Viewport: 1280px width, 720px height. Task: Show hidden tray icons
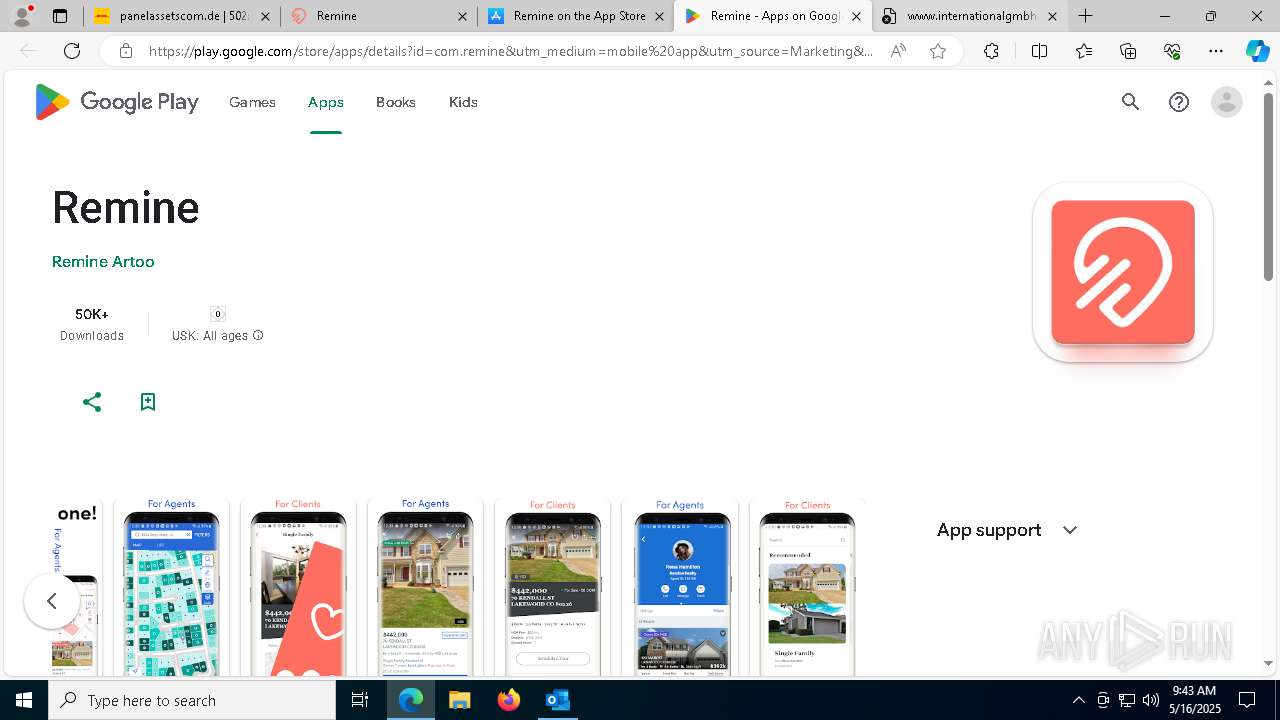tap(1078, 700)
